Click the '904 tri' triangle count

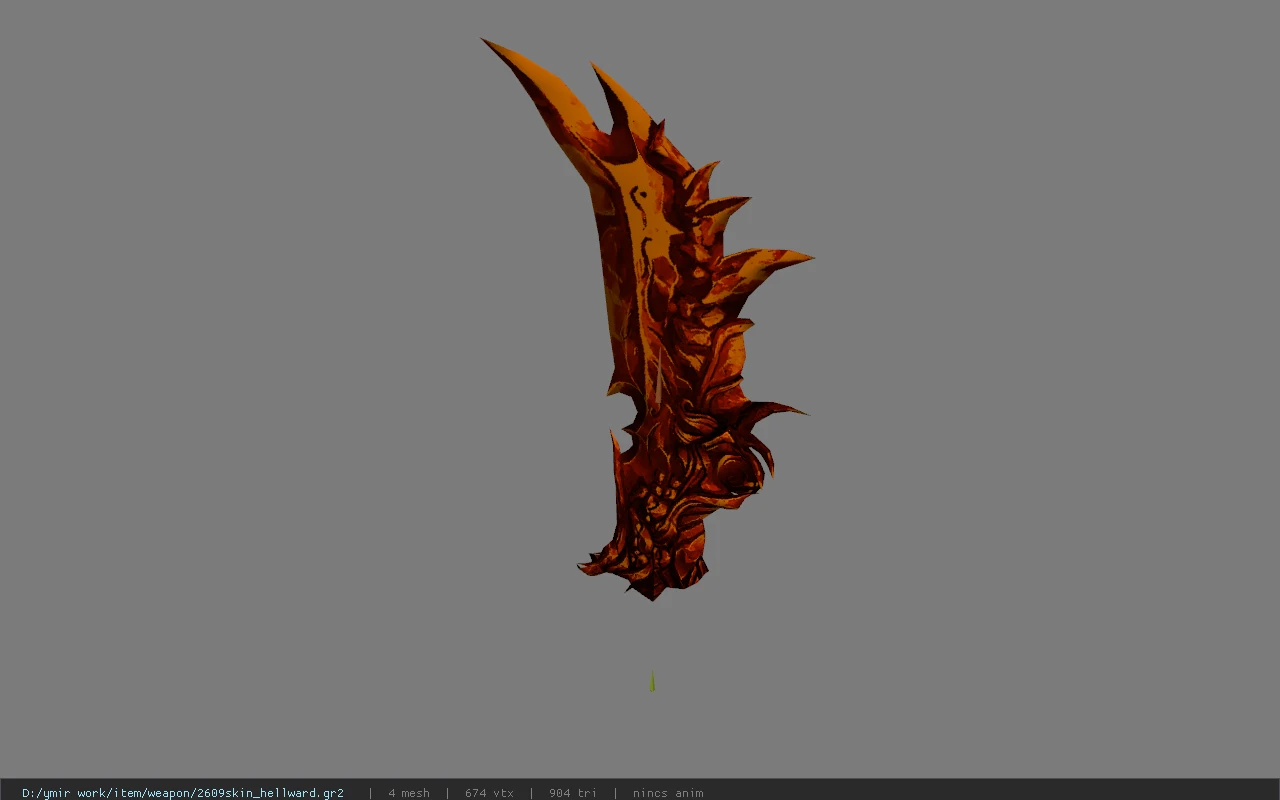[x=573, y=793]
